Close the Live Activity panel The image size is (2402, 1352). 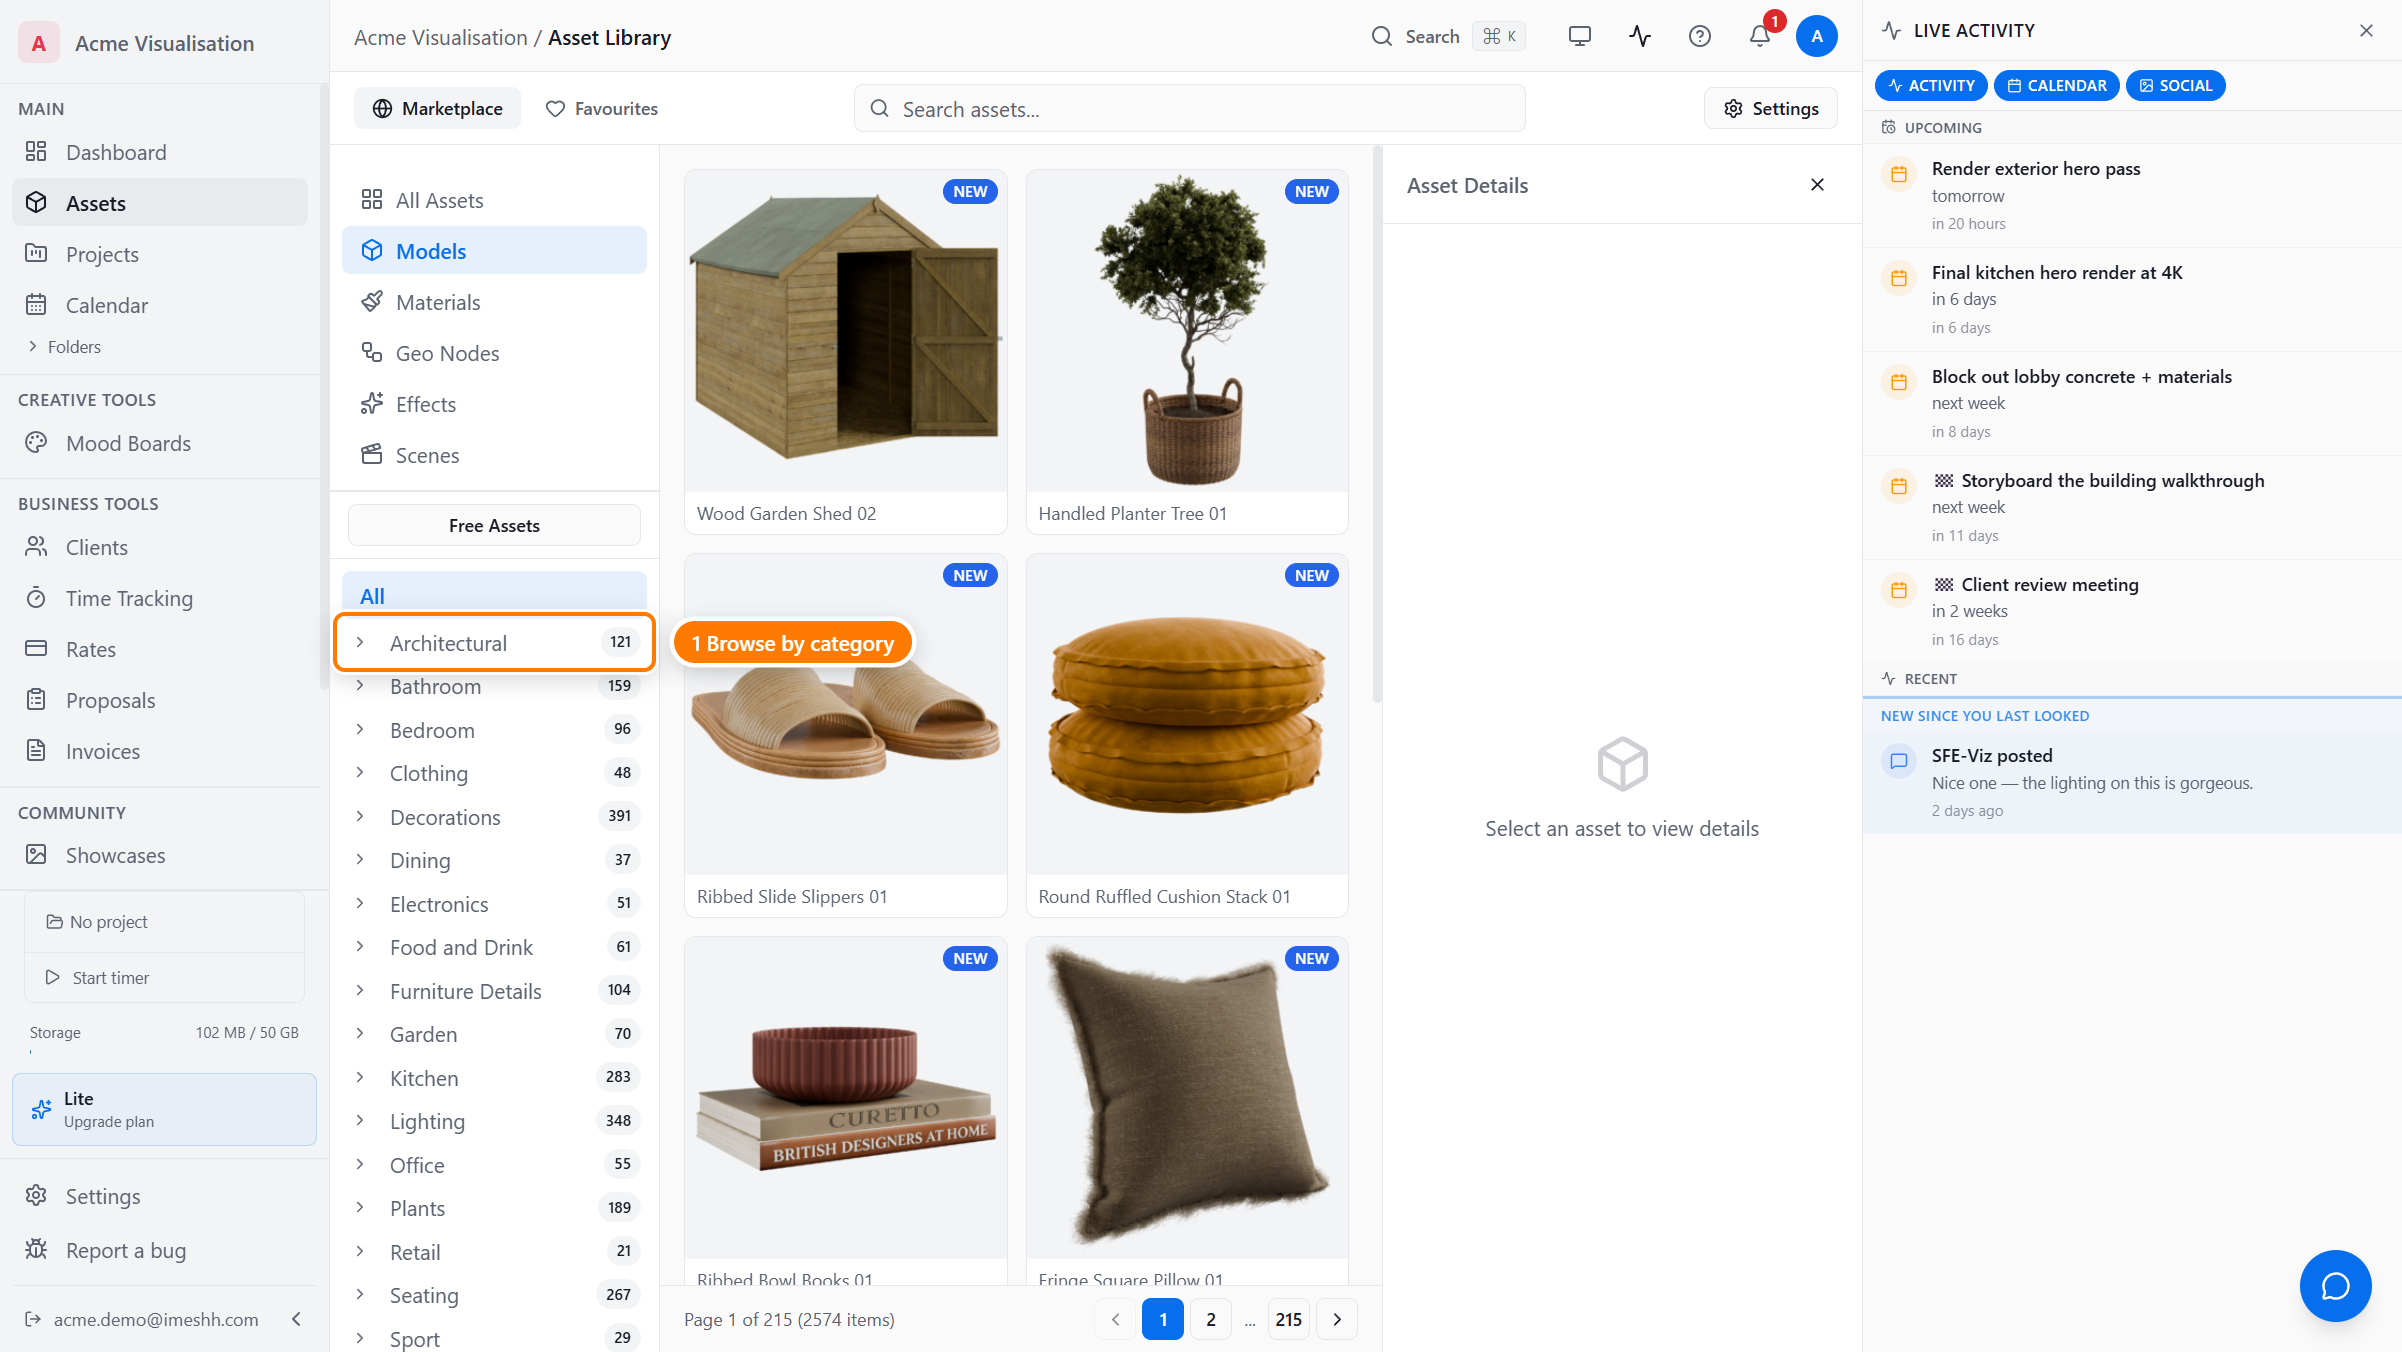coord(2366,31)
